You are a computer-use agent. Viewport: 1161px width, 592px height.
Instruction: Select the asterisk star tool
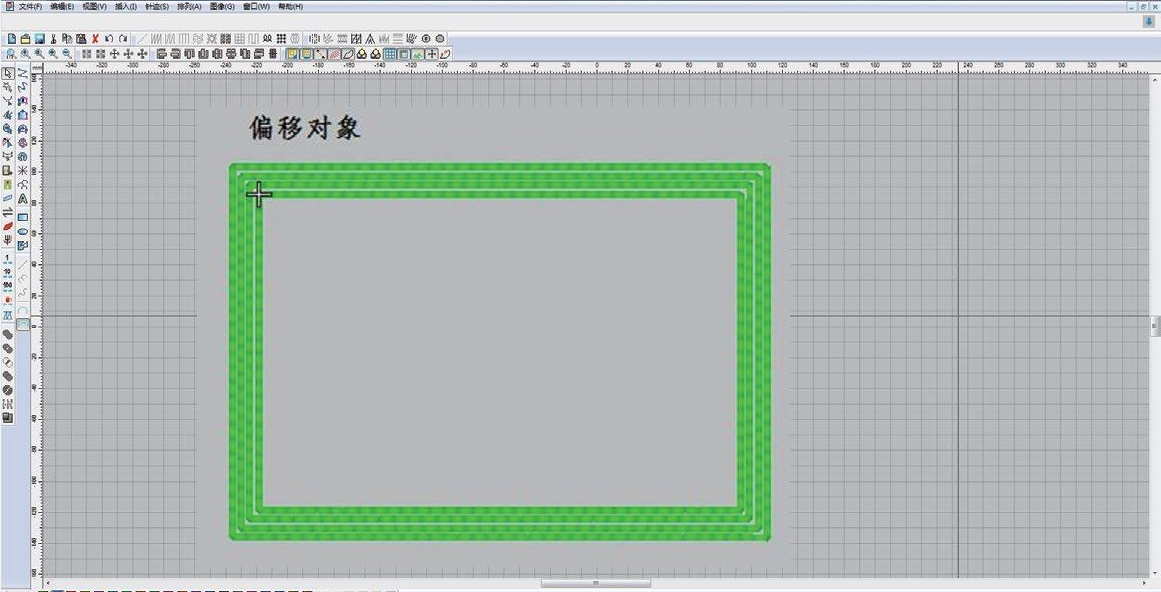[x=22, y=170]
